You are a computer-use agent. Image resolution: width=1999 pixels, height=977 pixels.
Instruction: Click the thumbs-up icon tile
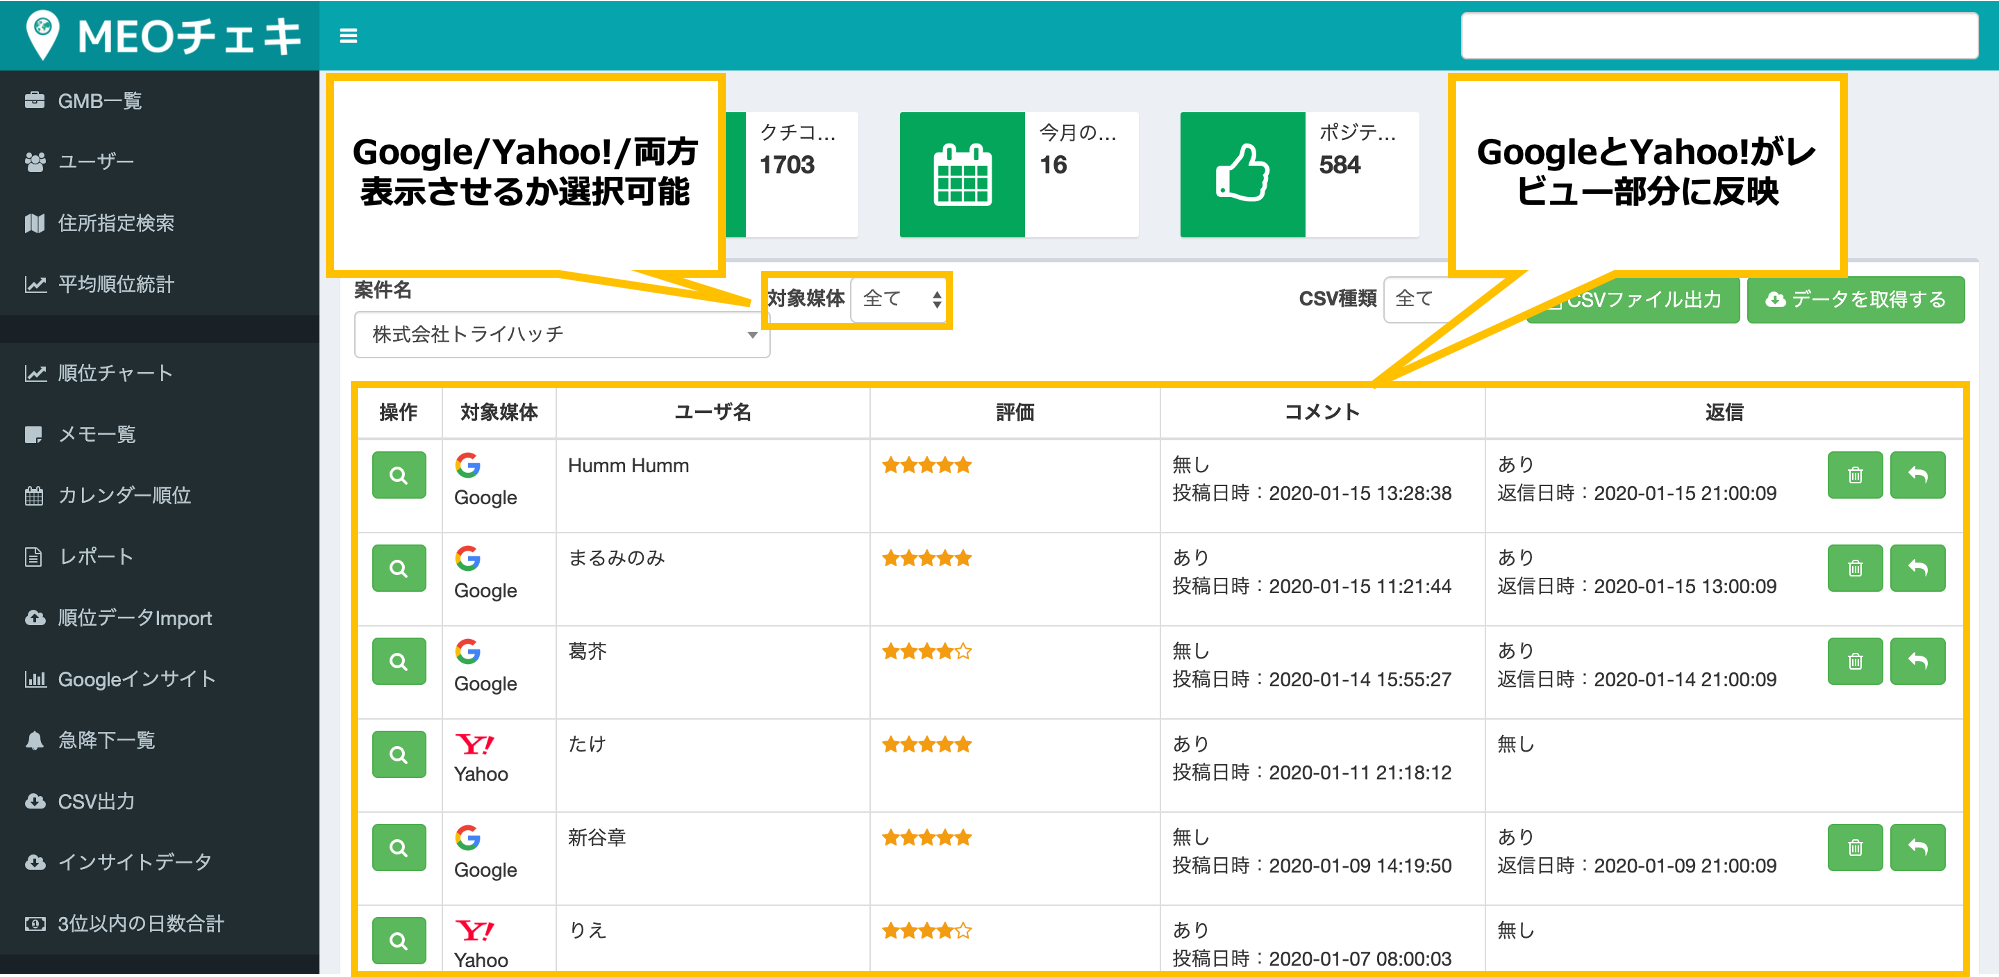(1242, 174)
